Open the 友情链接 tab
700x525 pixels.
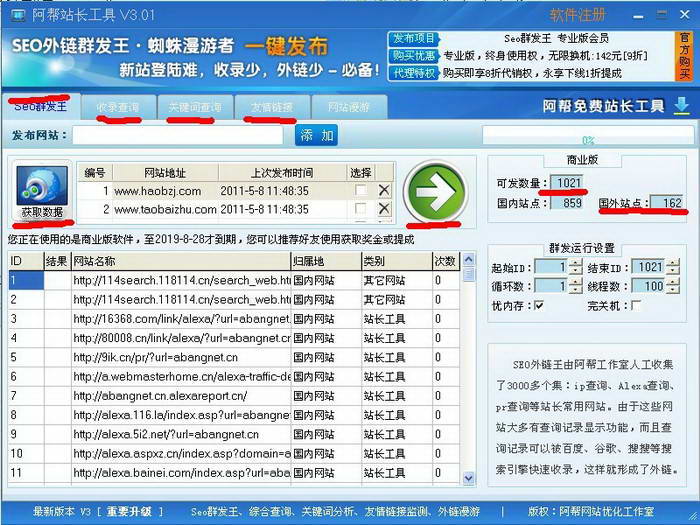point(272,107)
